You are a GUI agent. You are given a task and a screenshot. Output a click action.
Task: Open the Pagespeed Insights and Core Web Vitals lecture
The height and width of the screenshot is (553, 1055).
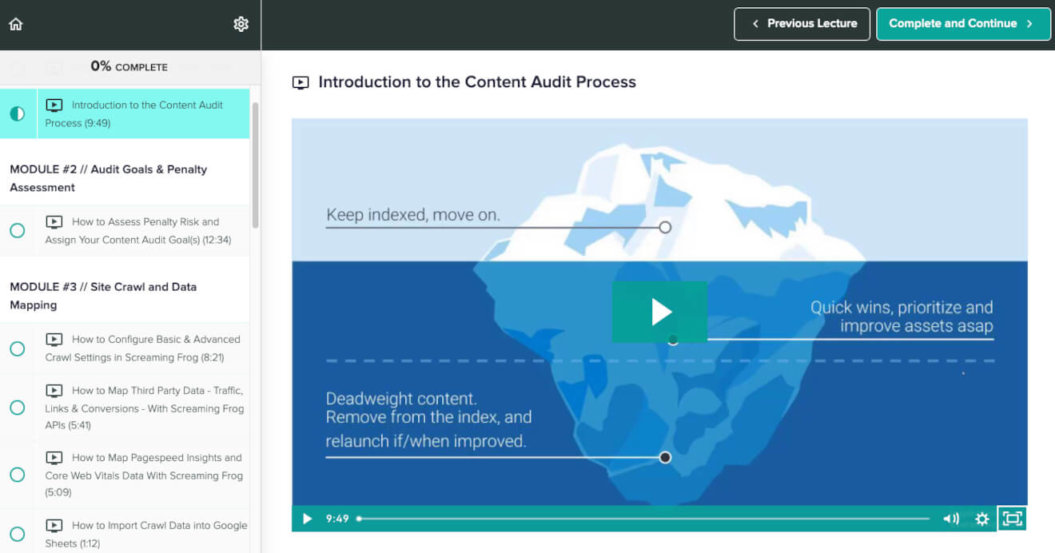pos(144,475)
